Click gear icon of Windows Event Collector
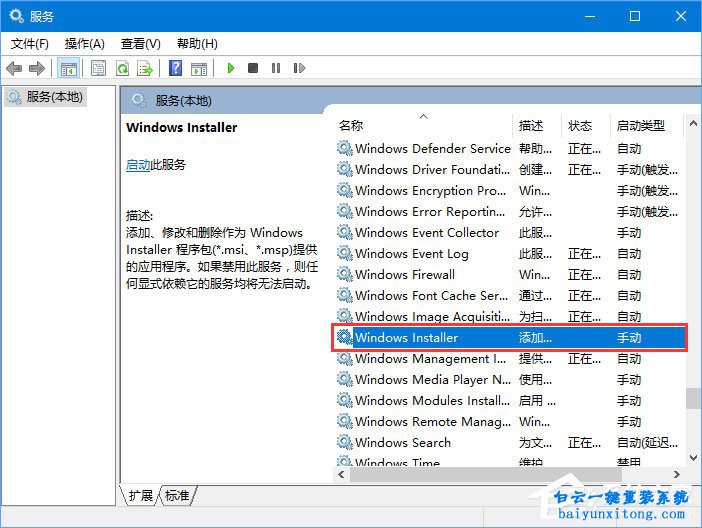The image size is (702, 528). [x=345, y=232]
